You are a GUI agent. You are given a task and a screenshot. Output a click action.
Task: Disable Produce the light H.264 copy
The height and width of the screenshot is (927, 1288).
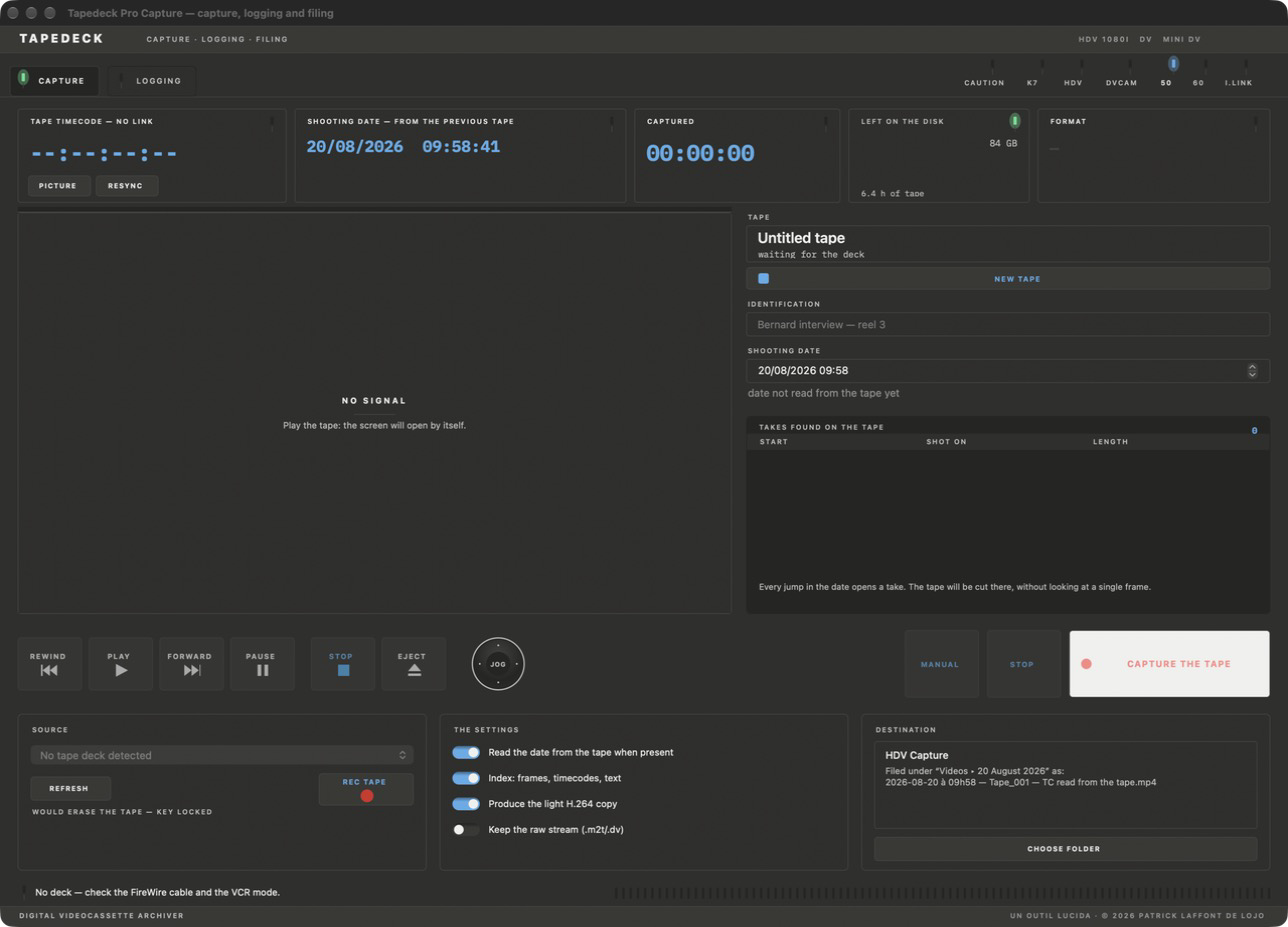[x=466, y=804]
